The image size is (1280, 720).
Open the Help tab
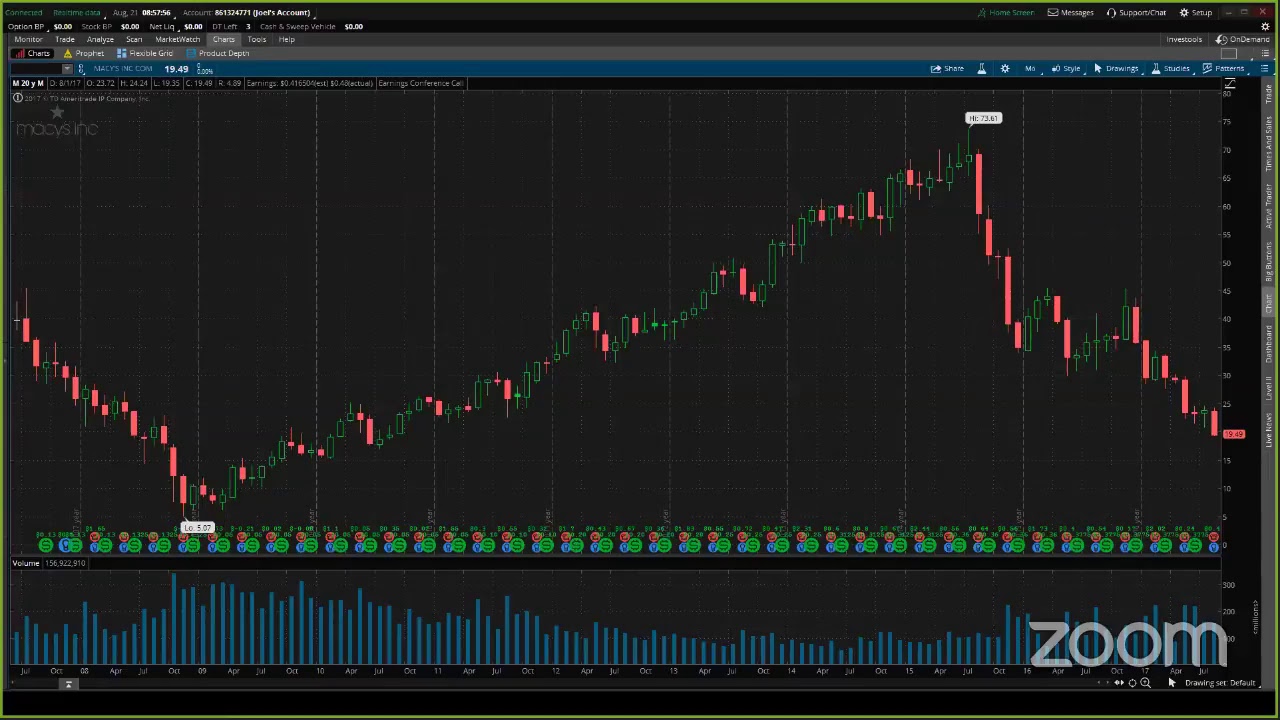287,39
